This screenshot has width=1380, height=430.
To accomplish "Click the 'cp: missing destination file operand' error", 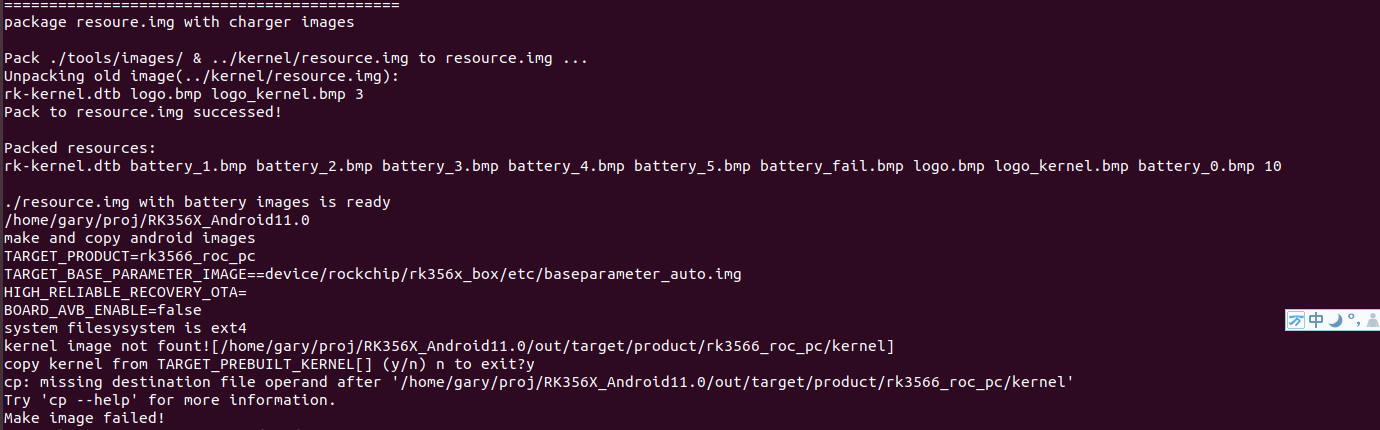I will click(539, 382).
